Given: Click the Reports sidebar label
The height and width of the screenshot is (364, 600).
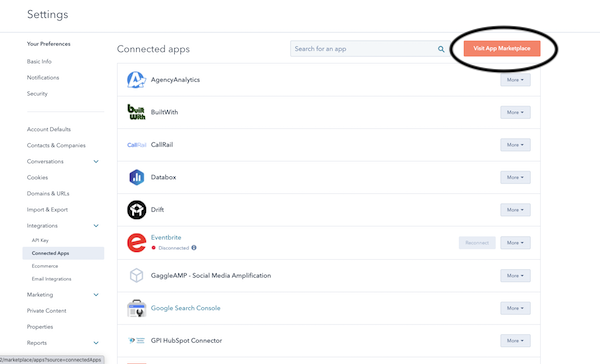Looking at the screenshot, I should tap(37, 343).
